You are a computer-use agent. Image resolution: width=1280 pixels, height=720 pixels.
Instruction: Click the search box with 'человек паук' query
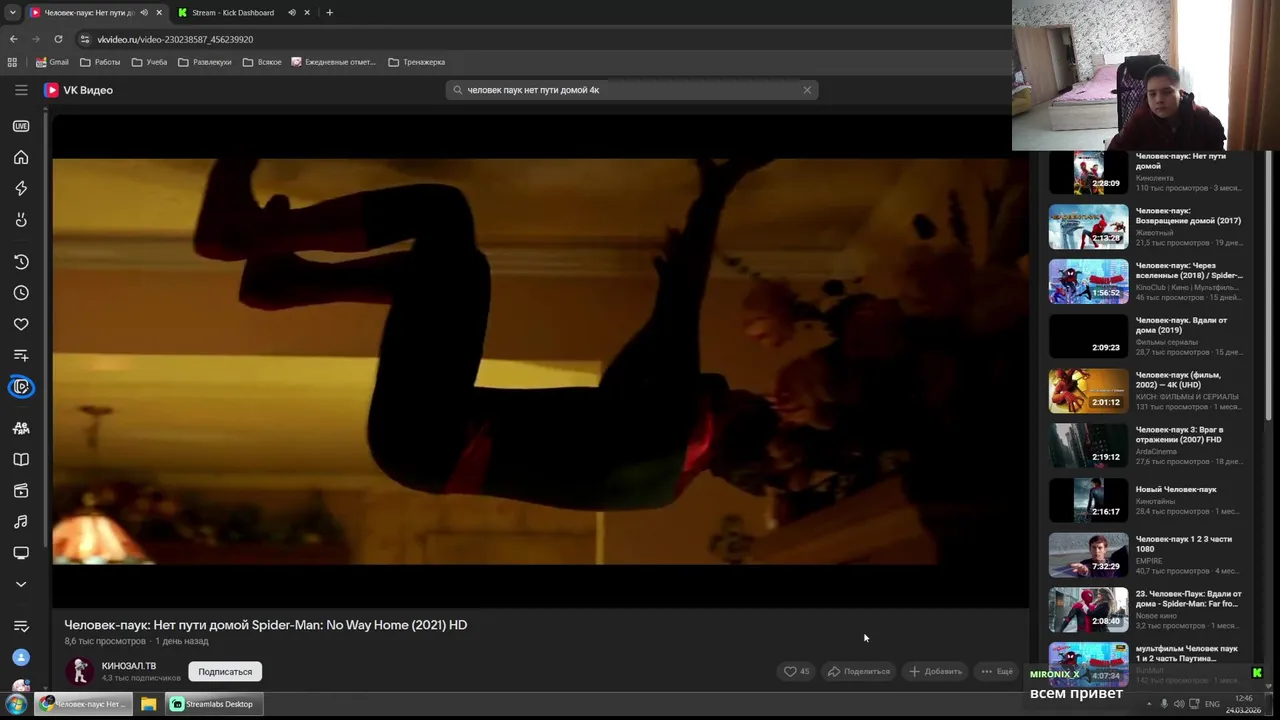pyautogui.click(x=632, y=90)
